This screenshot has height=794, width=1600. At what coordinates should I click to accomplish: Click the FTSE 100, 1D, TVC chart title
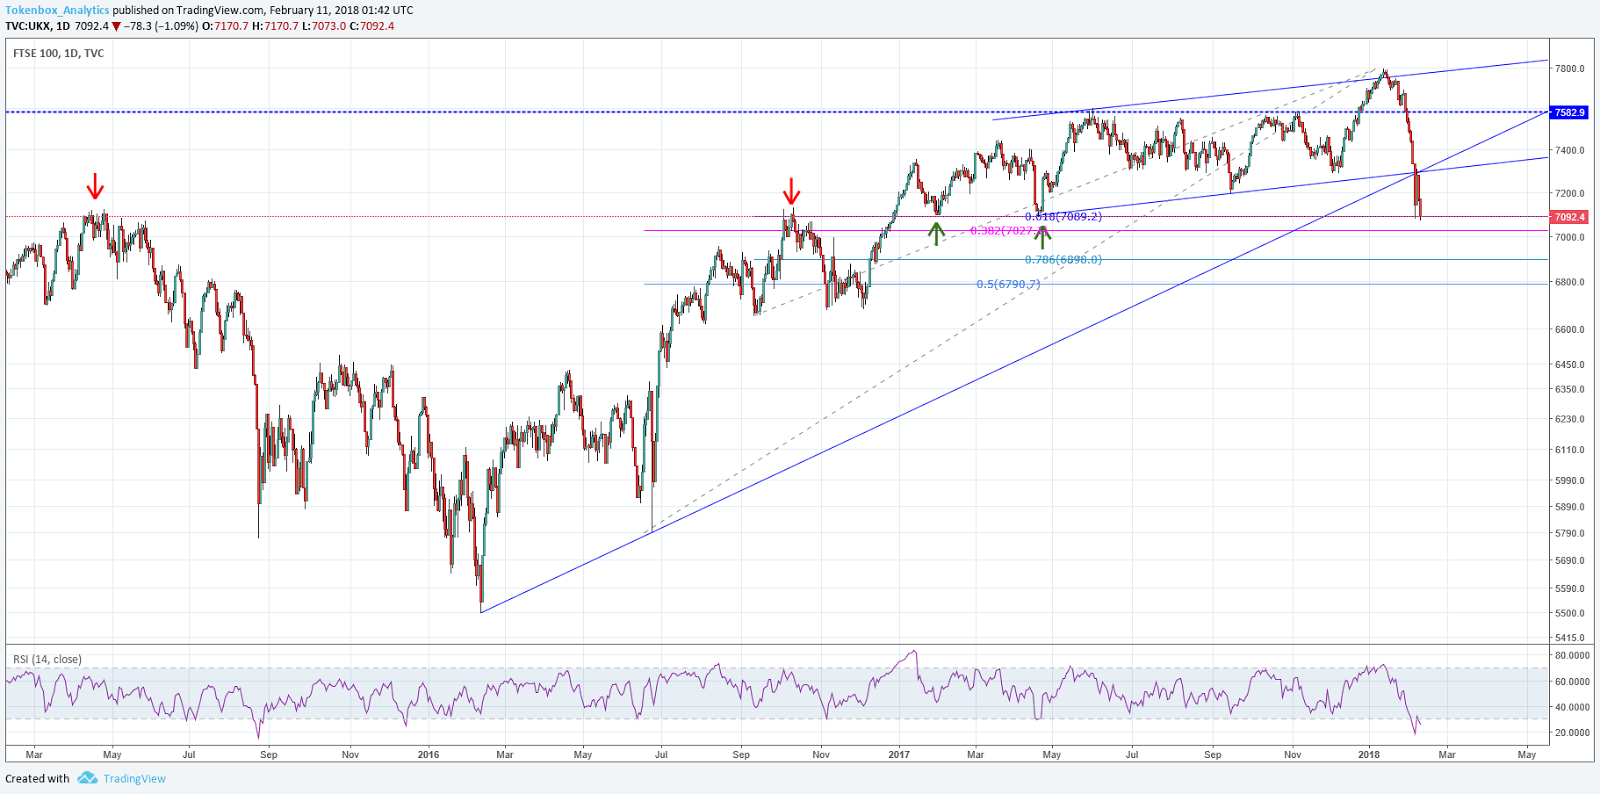point(58,53)
